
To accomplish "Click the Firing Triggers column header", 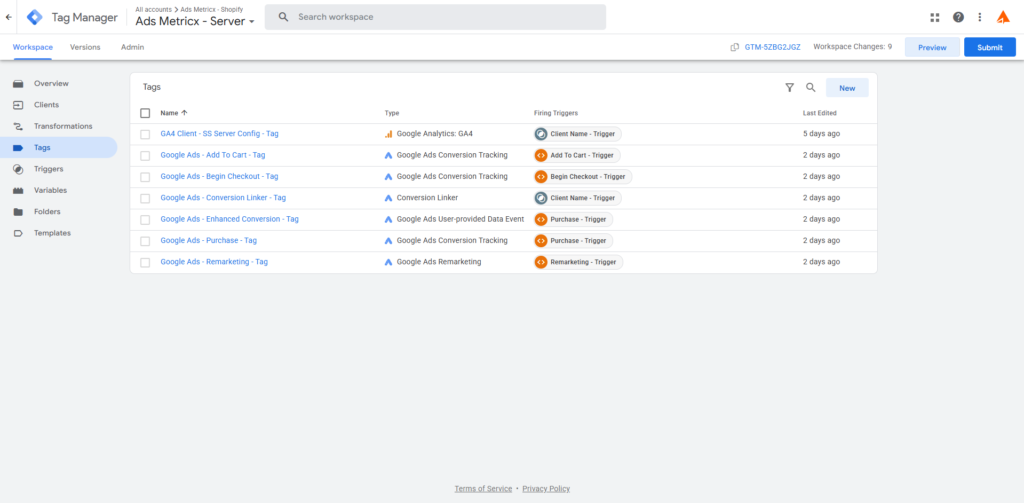I will (x=556, y=113).
